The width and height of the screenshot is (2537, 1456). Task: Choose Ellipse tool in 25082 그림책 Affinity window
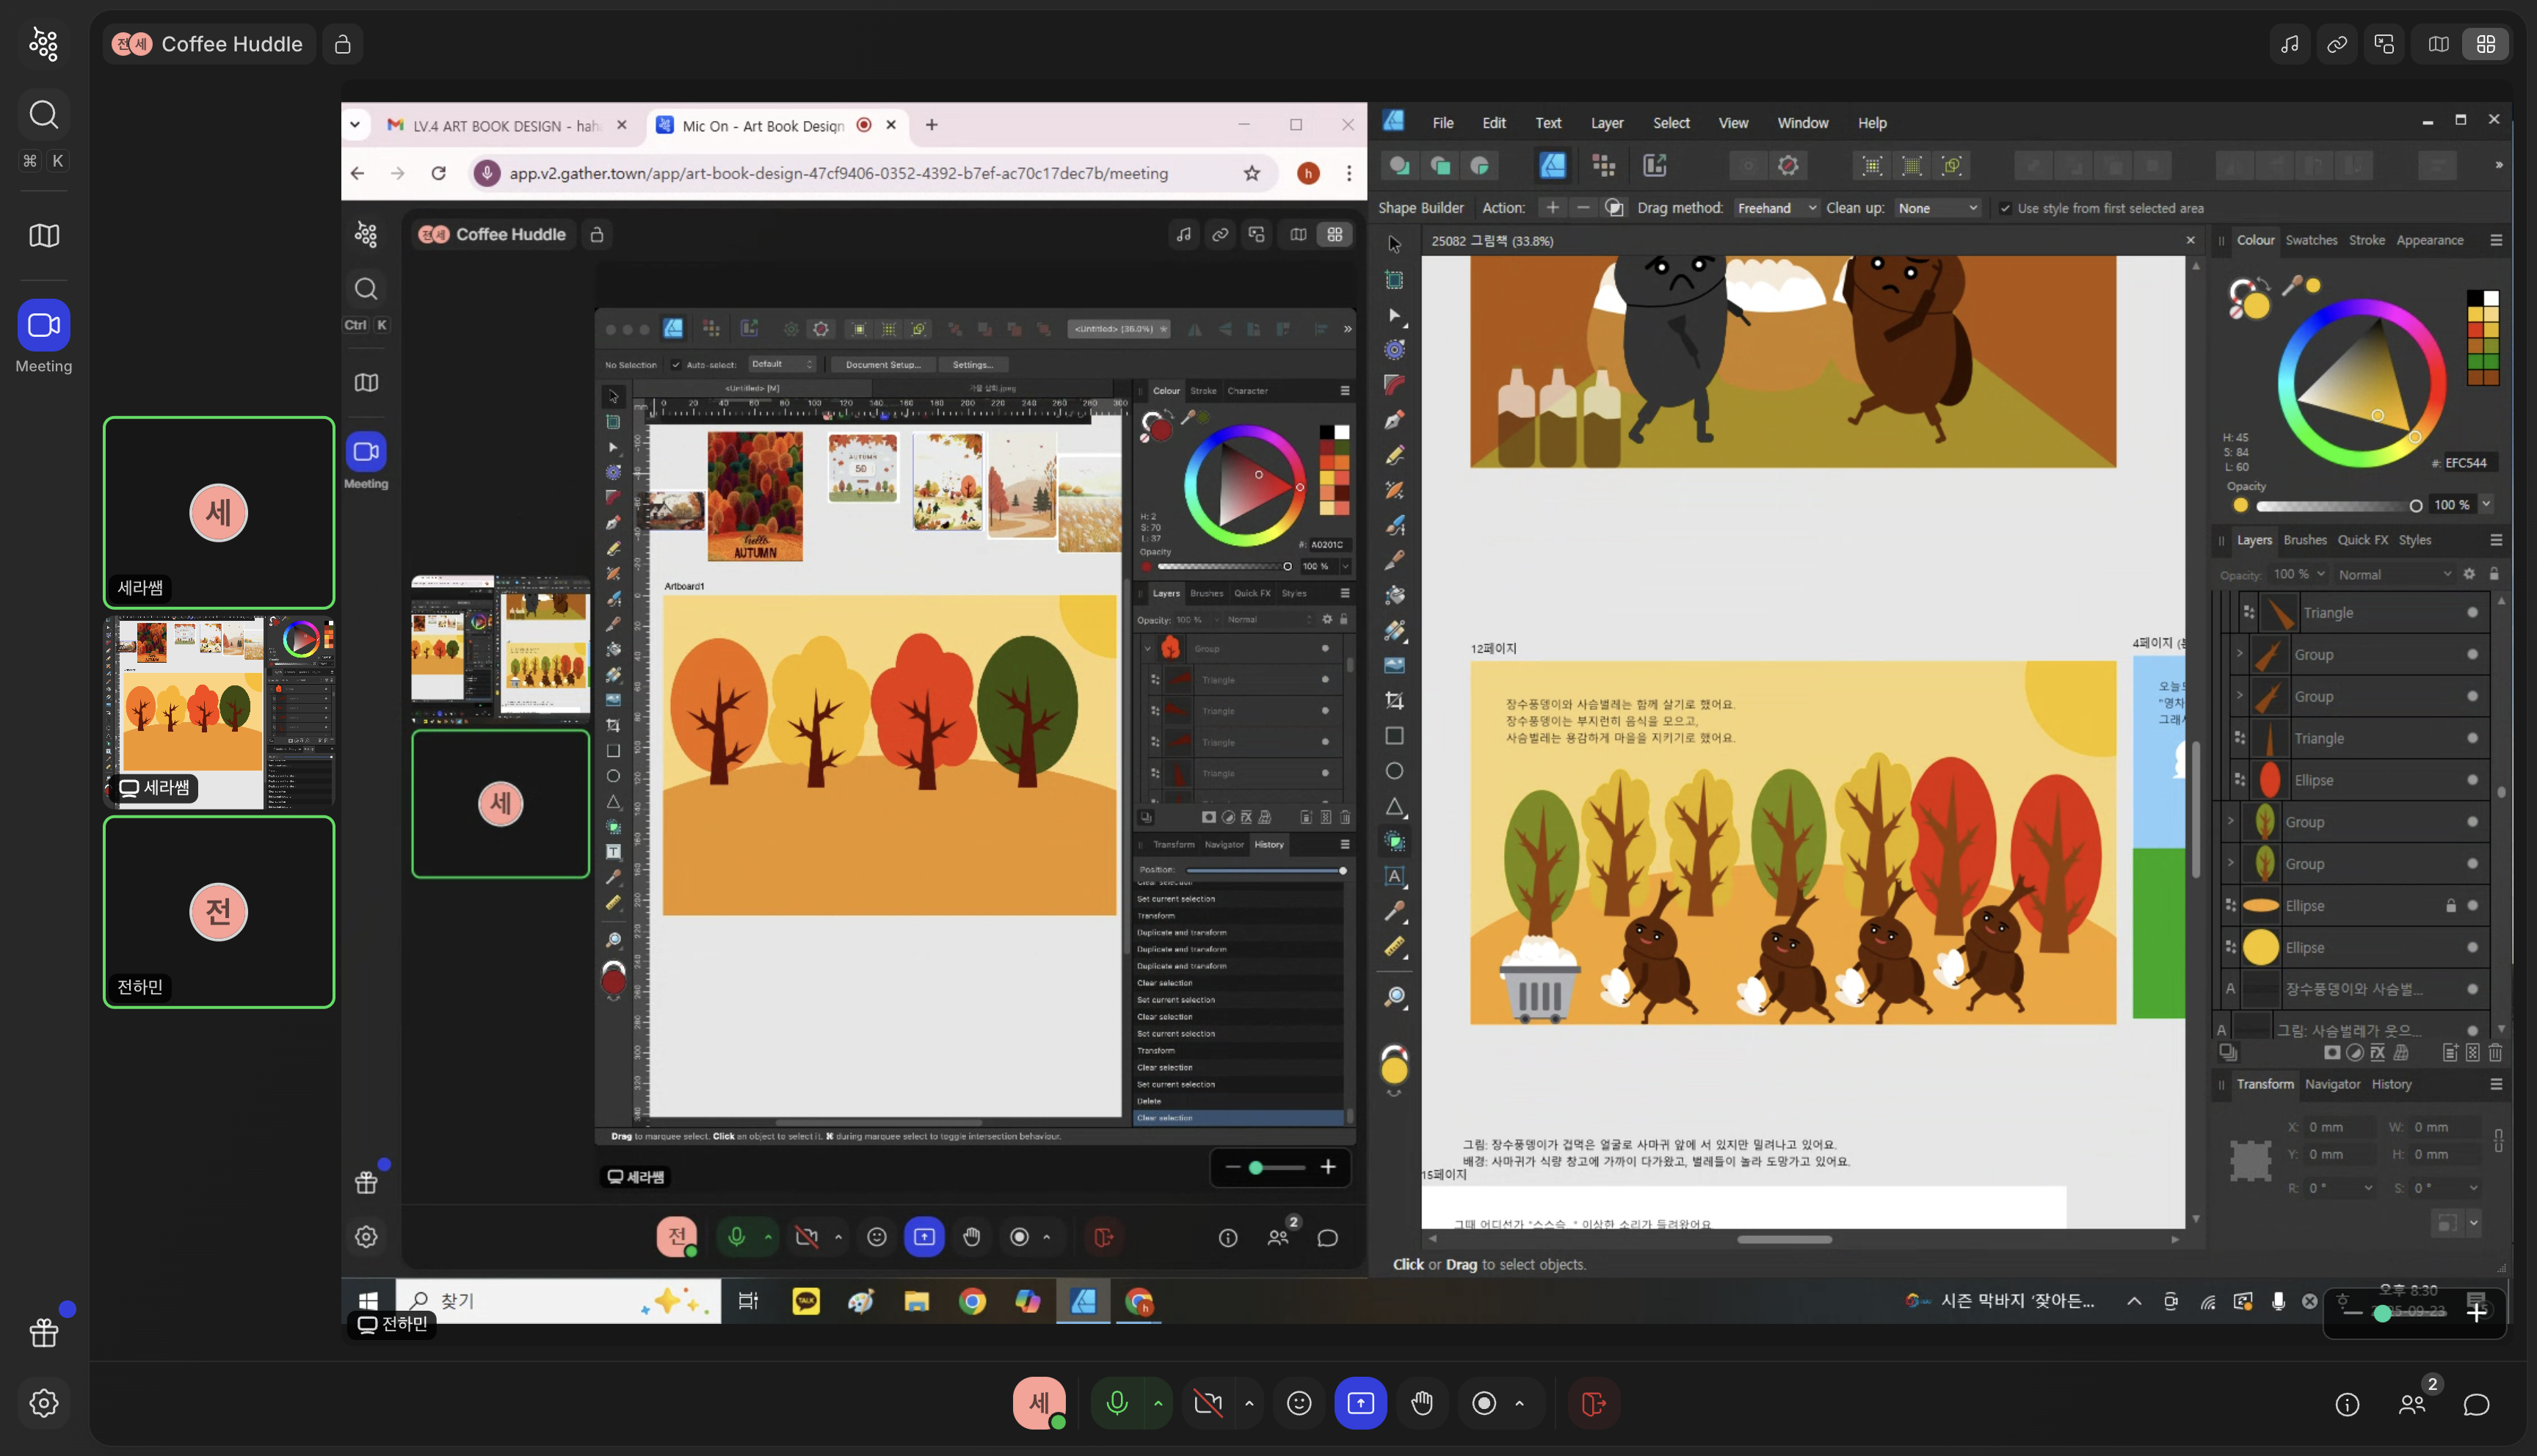coord(1394,771)
